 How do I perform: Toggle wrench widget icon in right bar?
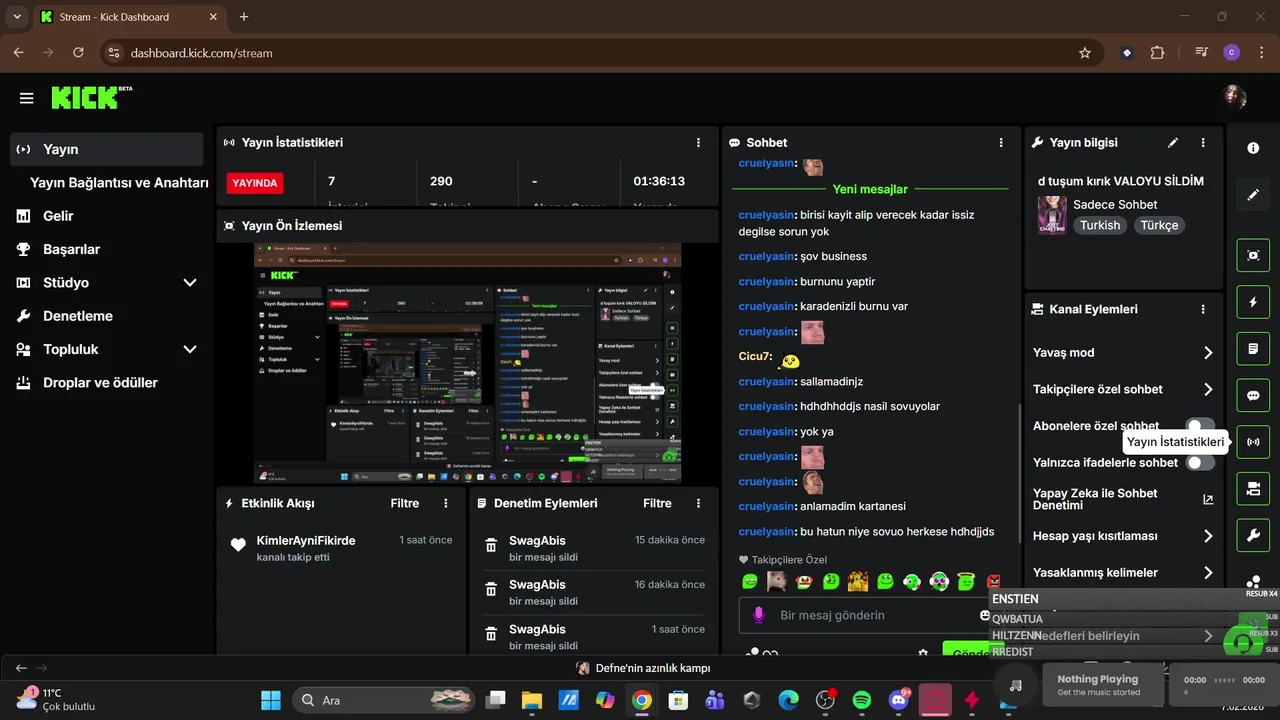(x=1253, y=536)
